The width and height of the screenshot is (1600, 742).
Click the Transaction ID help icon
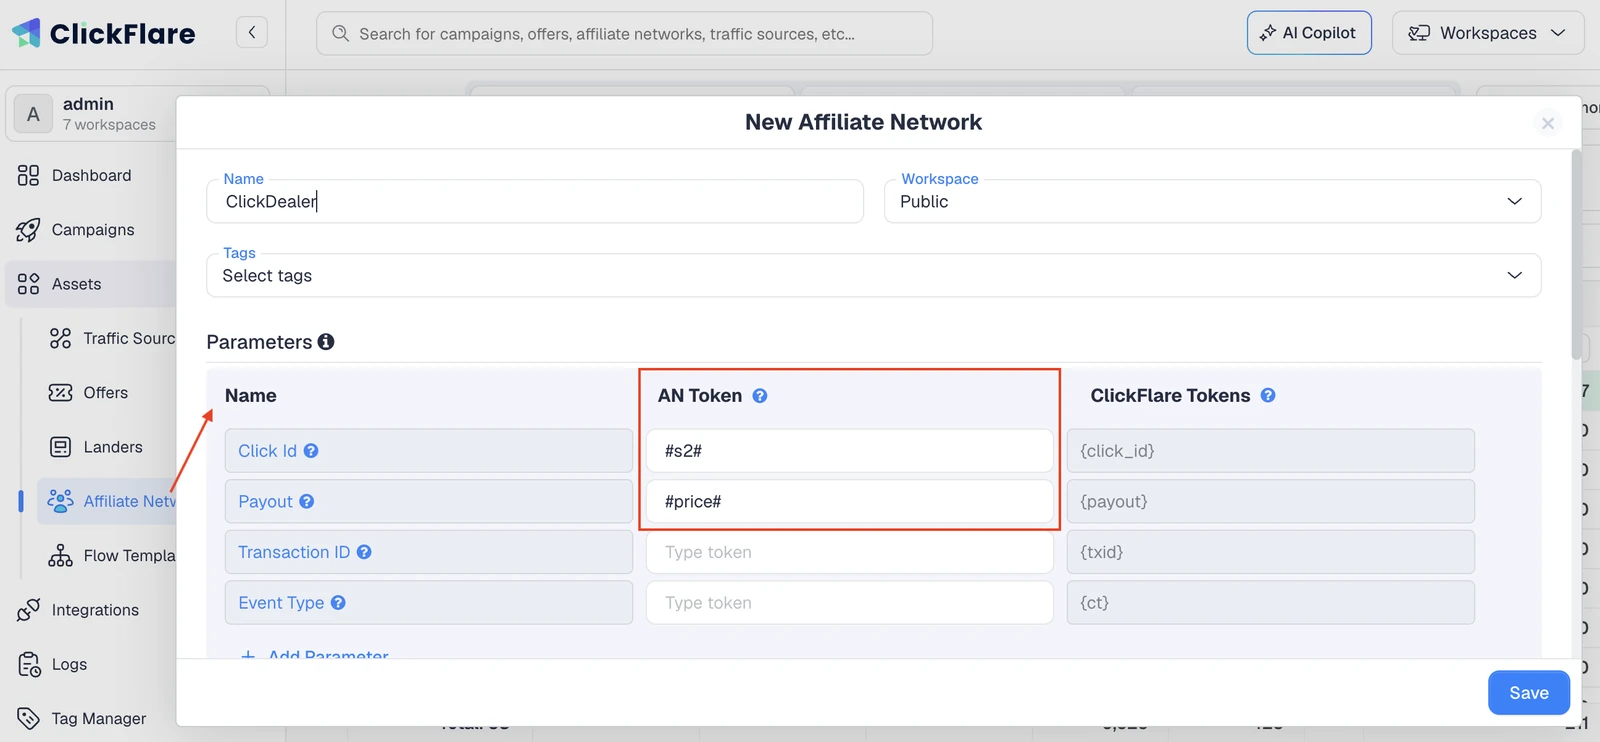pyautogui.click(x=364, y=552)
